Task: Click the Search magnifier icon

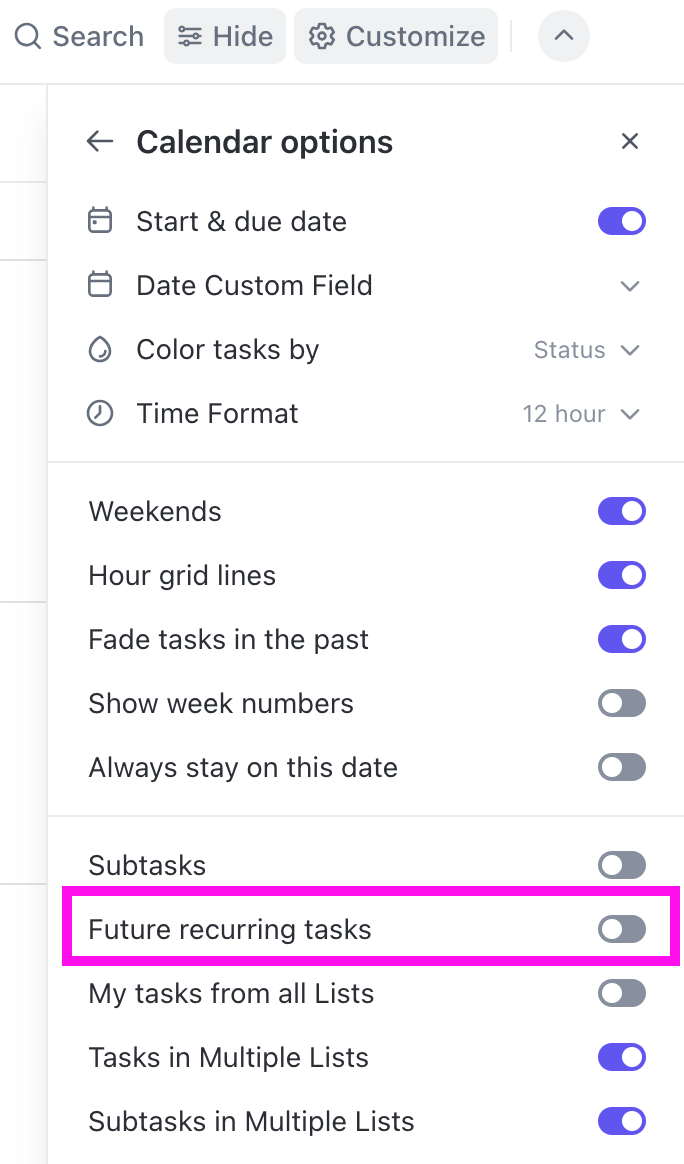Action: coord(28,36)
